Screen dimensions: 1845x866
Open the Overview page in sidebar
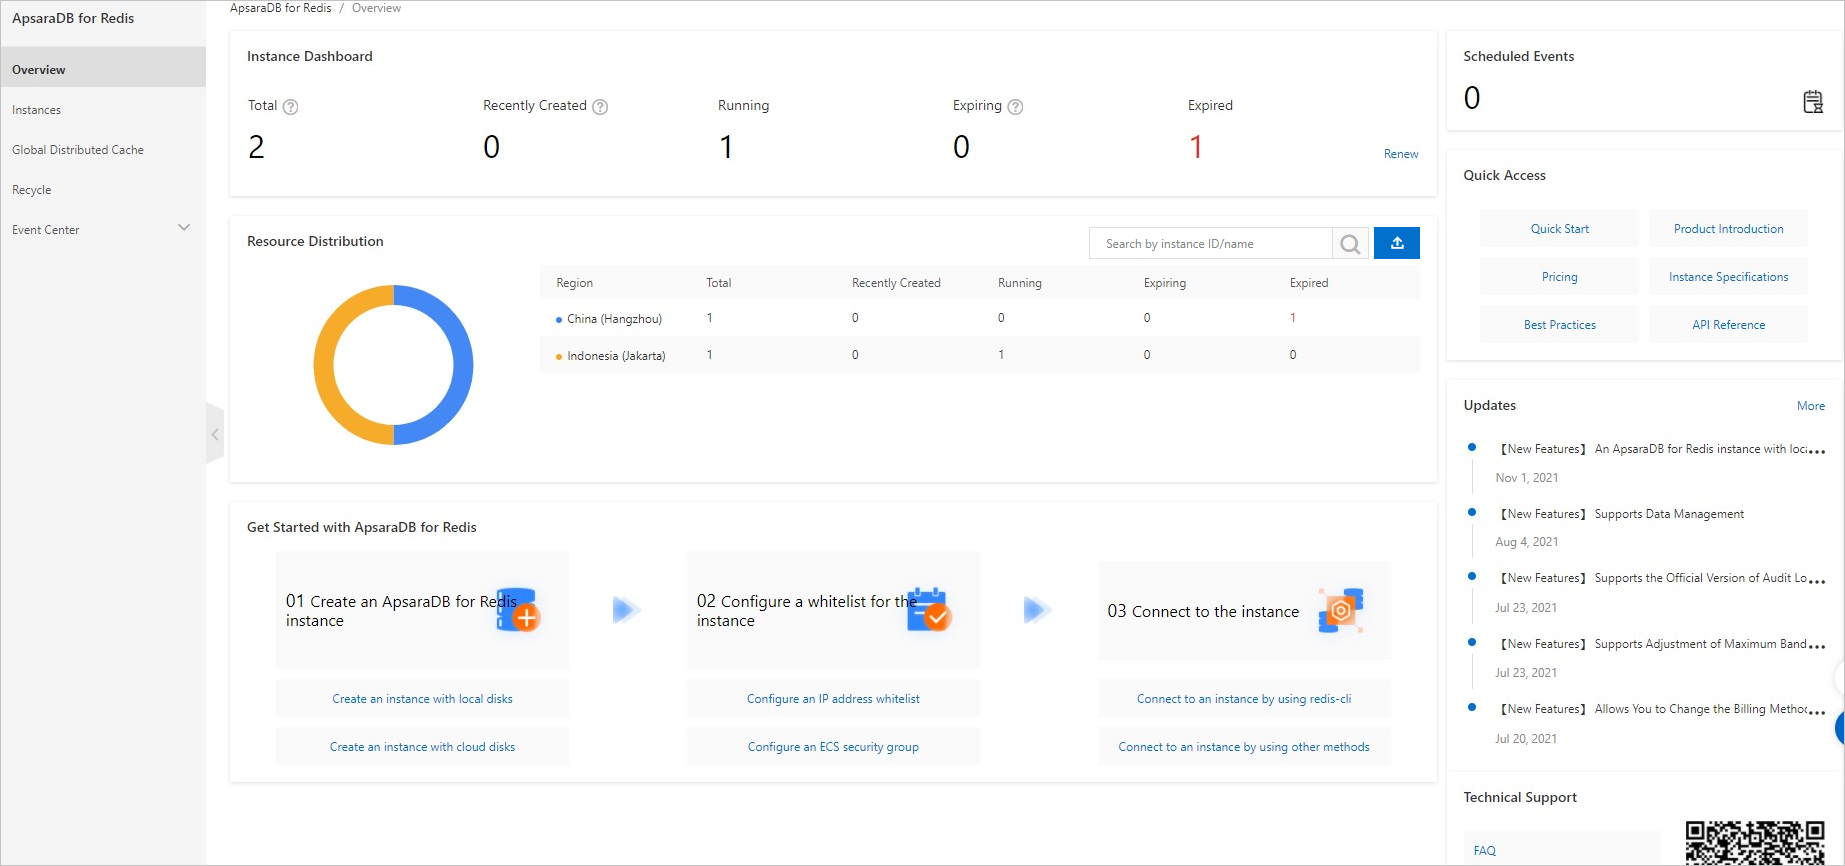(x=103, y=69)
